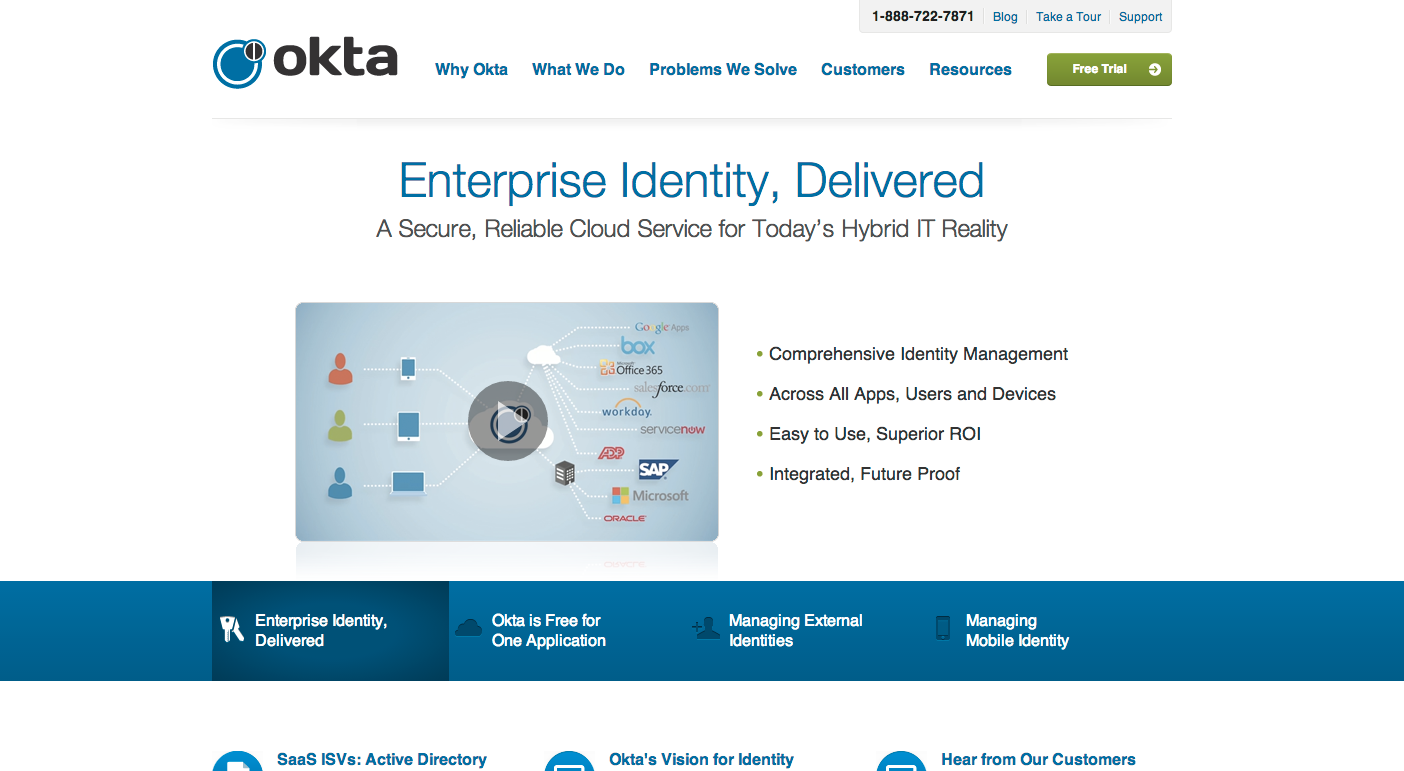Go to the Support page

(x=1141, y=17)
